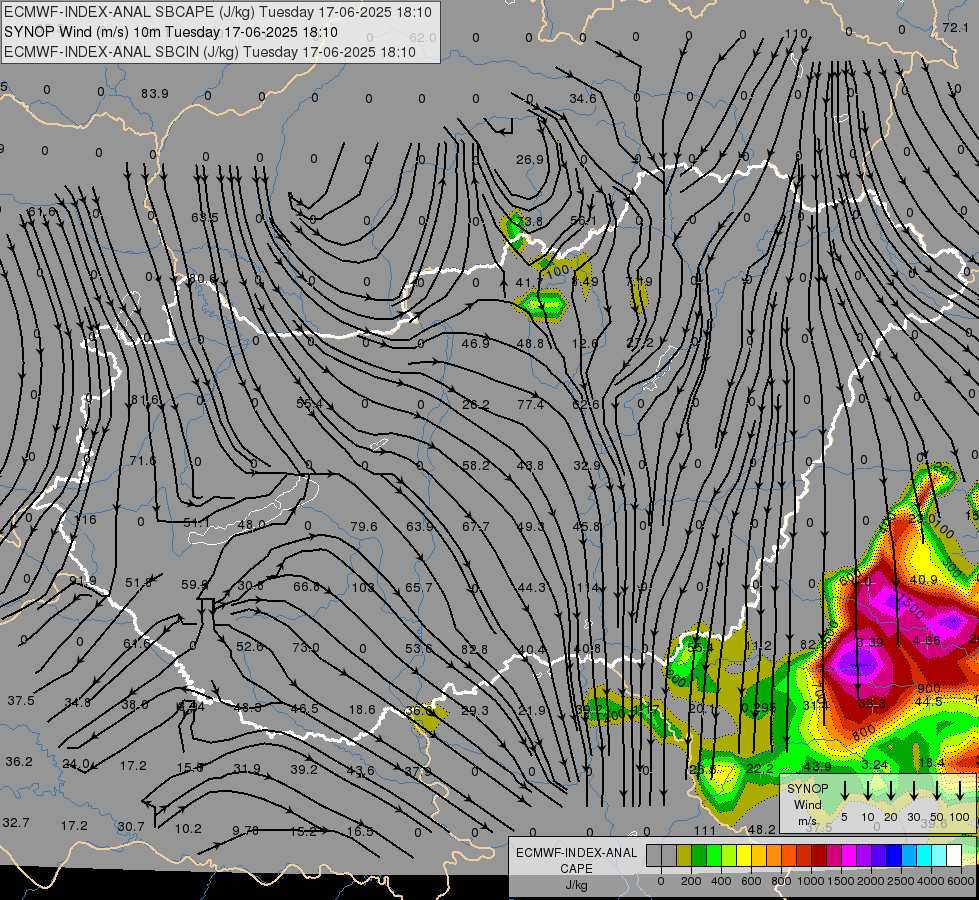Pick the olive swatch in CAPE legend
This screenshot has width=979, height=900.
click(684, 856)
